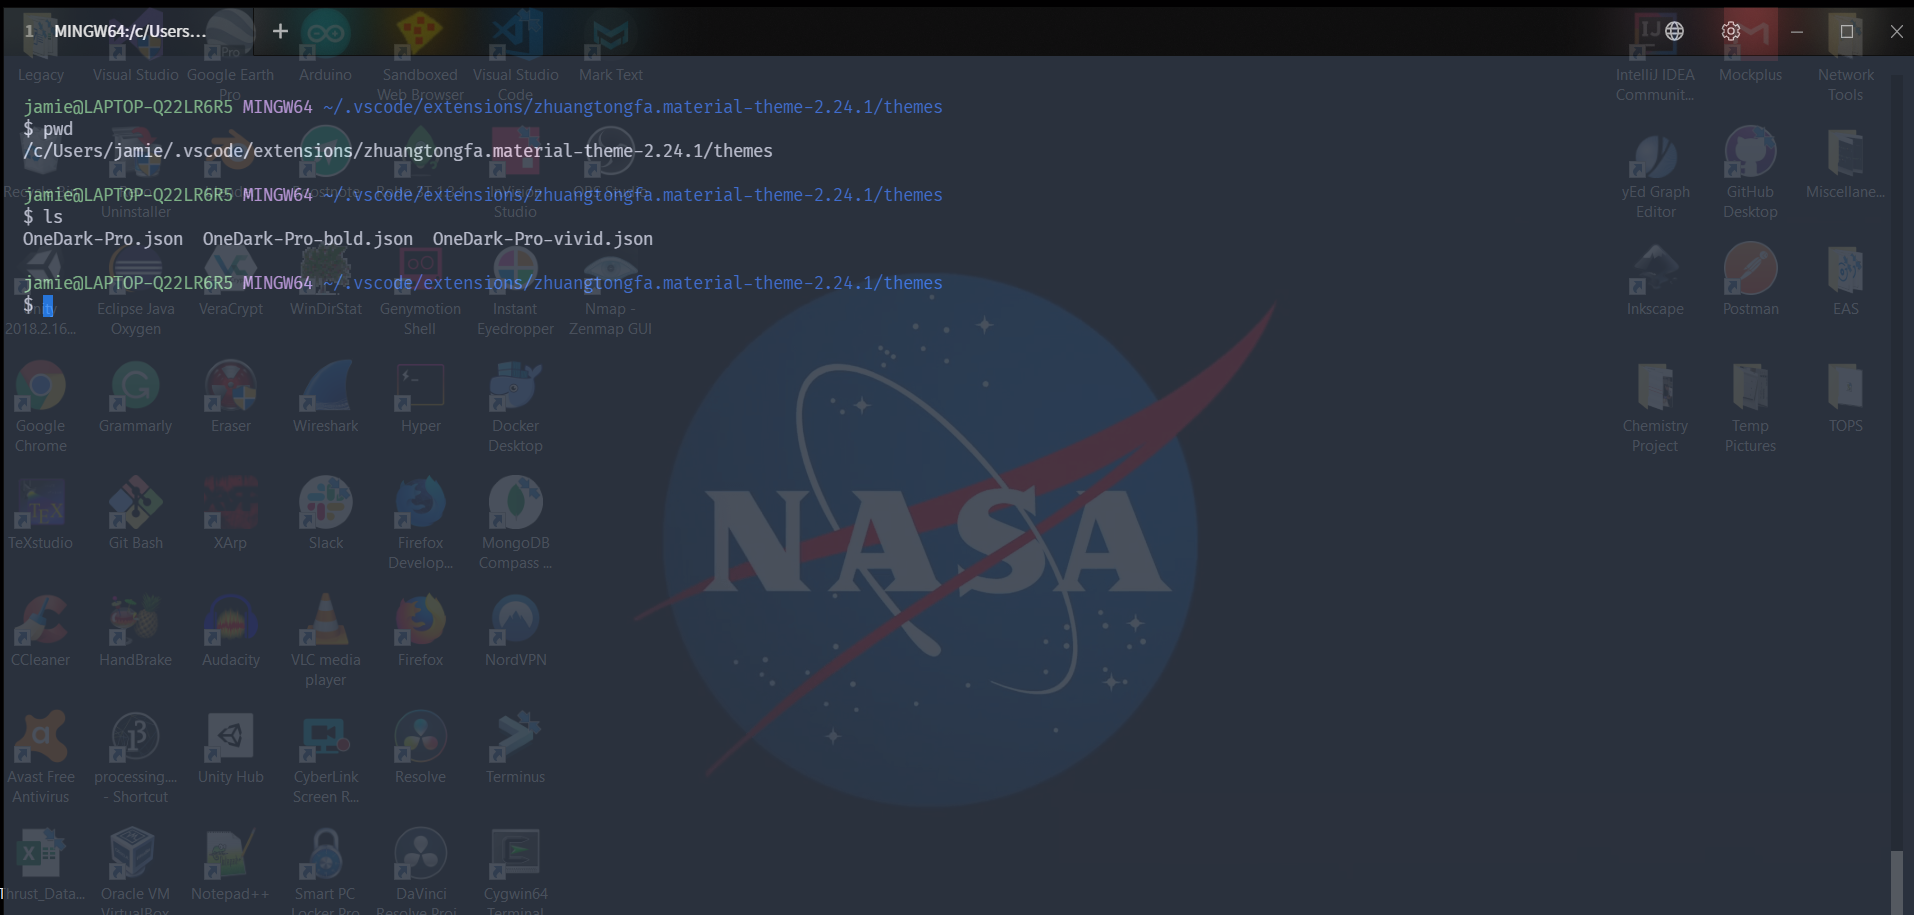Open Postman
Image resolution: width=1914 pixels, height=915 pixels.
tap(1749, 270)
